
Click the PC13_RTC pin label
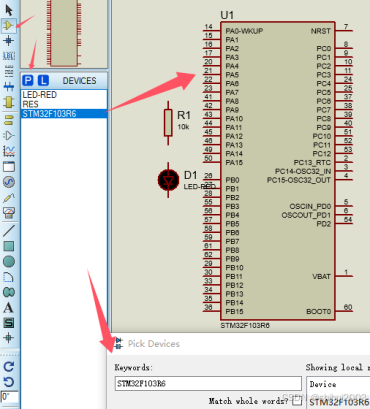(312, 163)
